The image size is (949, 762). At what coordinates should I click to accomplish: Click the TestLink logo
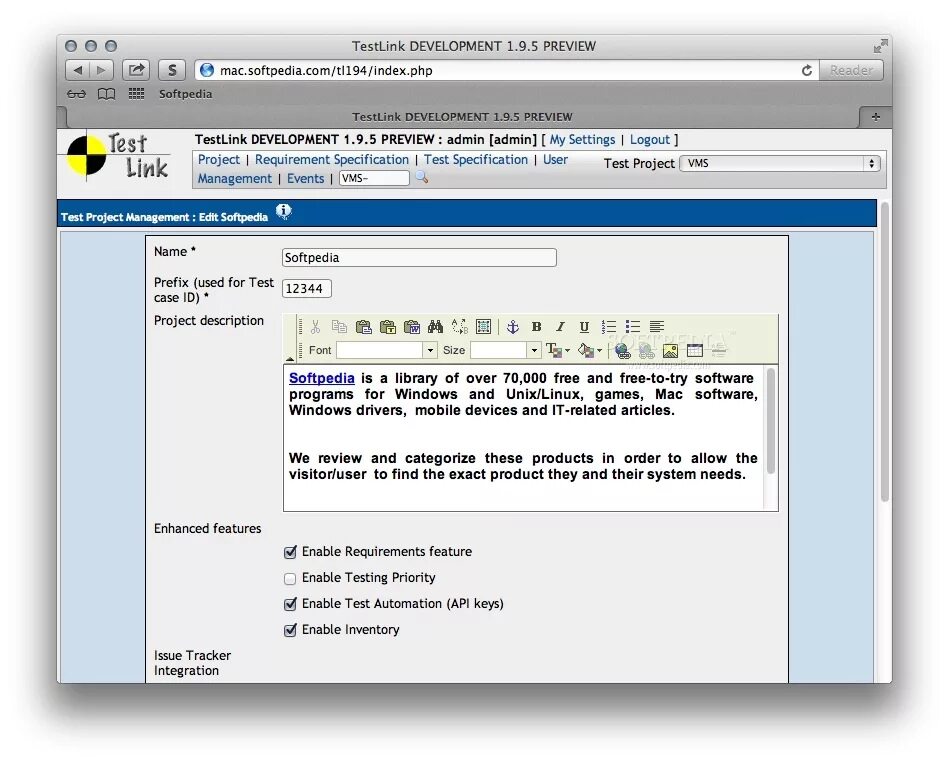[117, 156]
